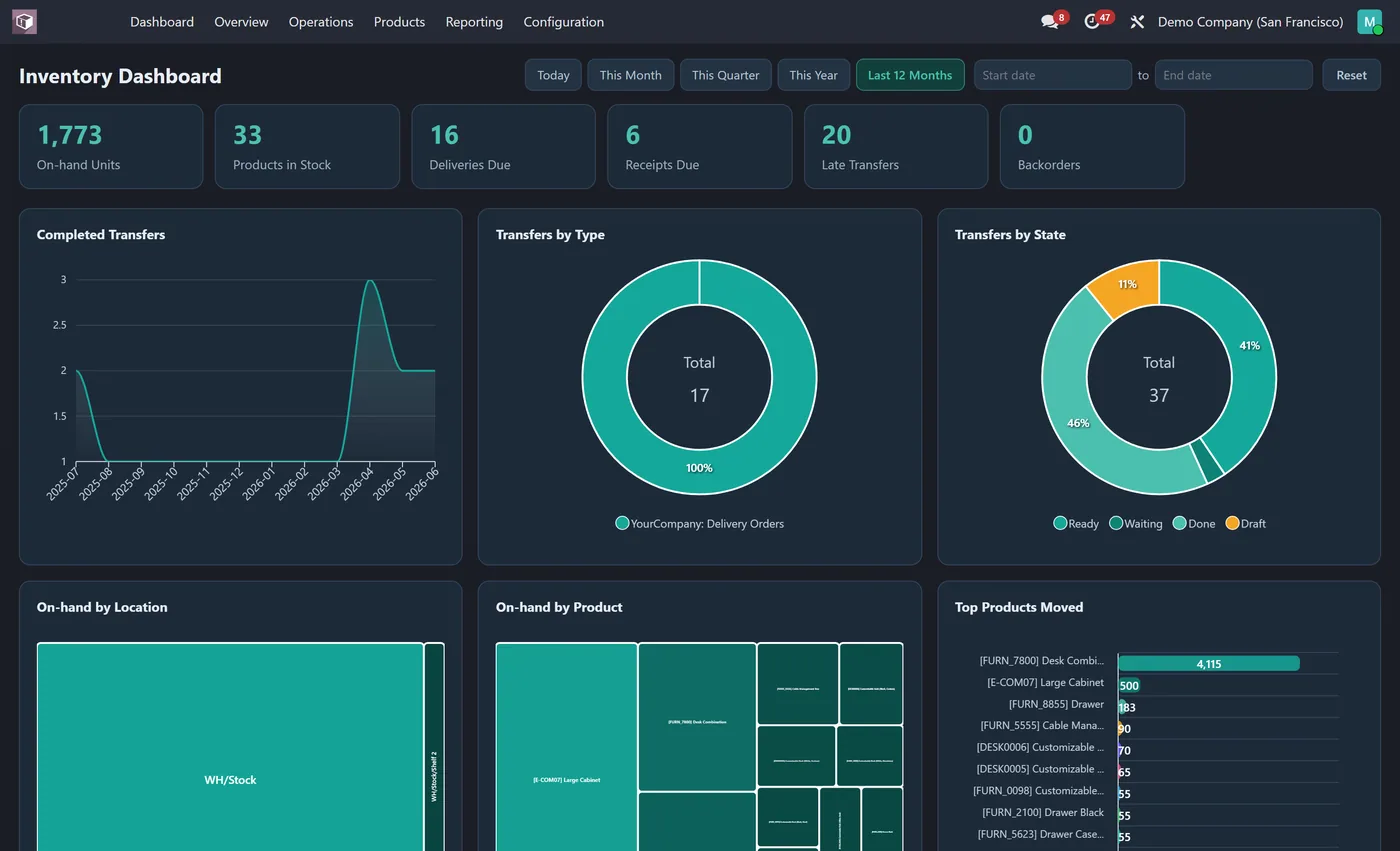1400x851 pixels.
Task: Click the [FURN_8855] Drawer row label
Action: [1056, 704]
